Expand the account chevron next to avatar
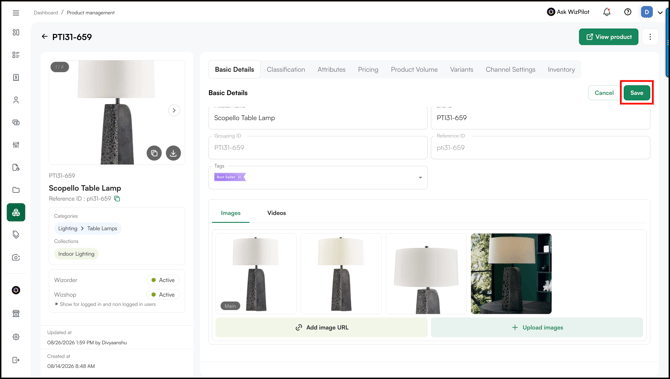 point(660,12)
